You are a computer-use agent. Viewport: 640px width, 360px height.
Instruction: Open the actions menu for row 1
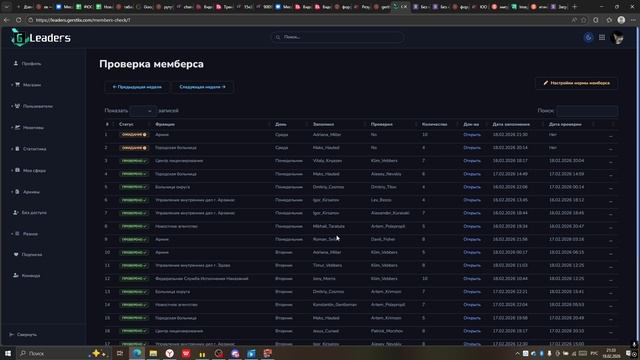(611, 136)
